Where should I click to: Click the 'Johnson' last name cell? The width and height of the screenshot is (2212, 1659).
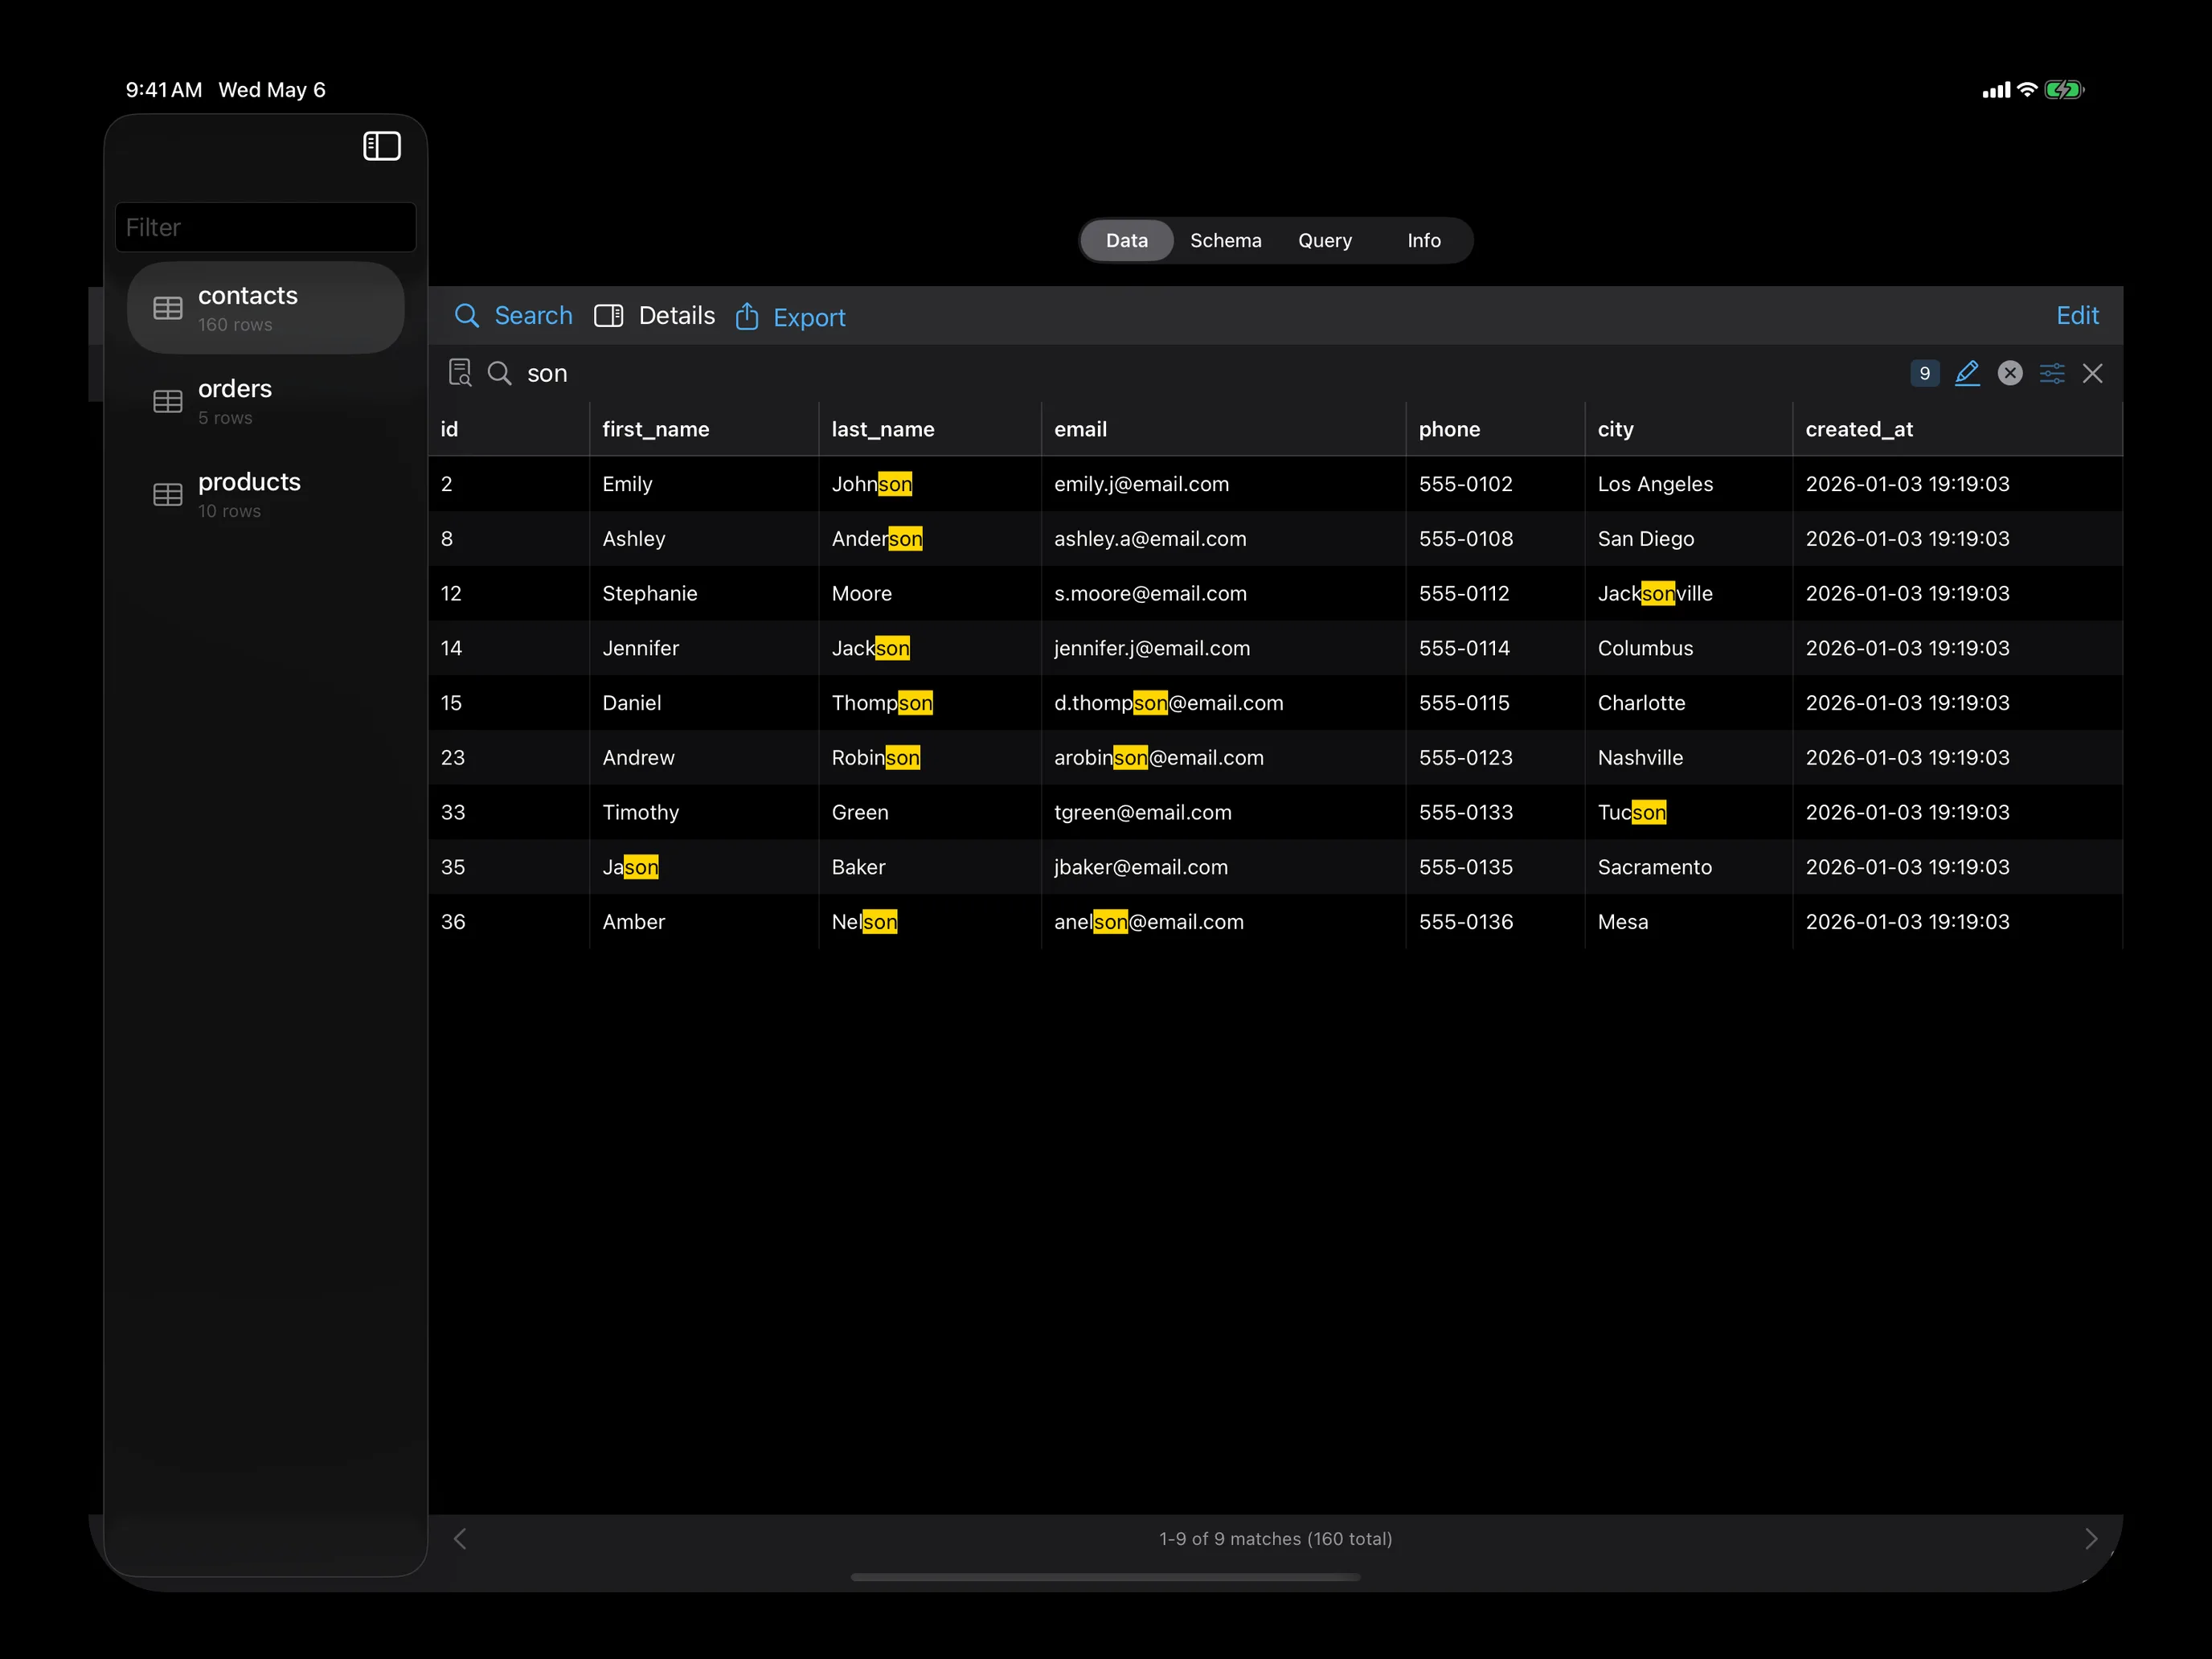click(x=930, y=484)
